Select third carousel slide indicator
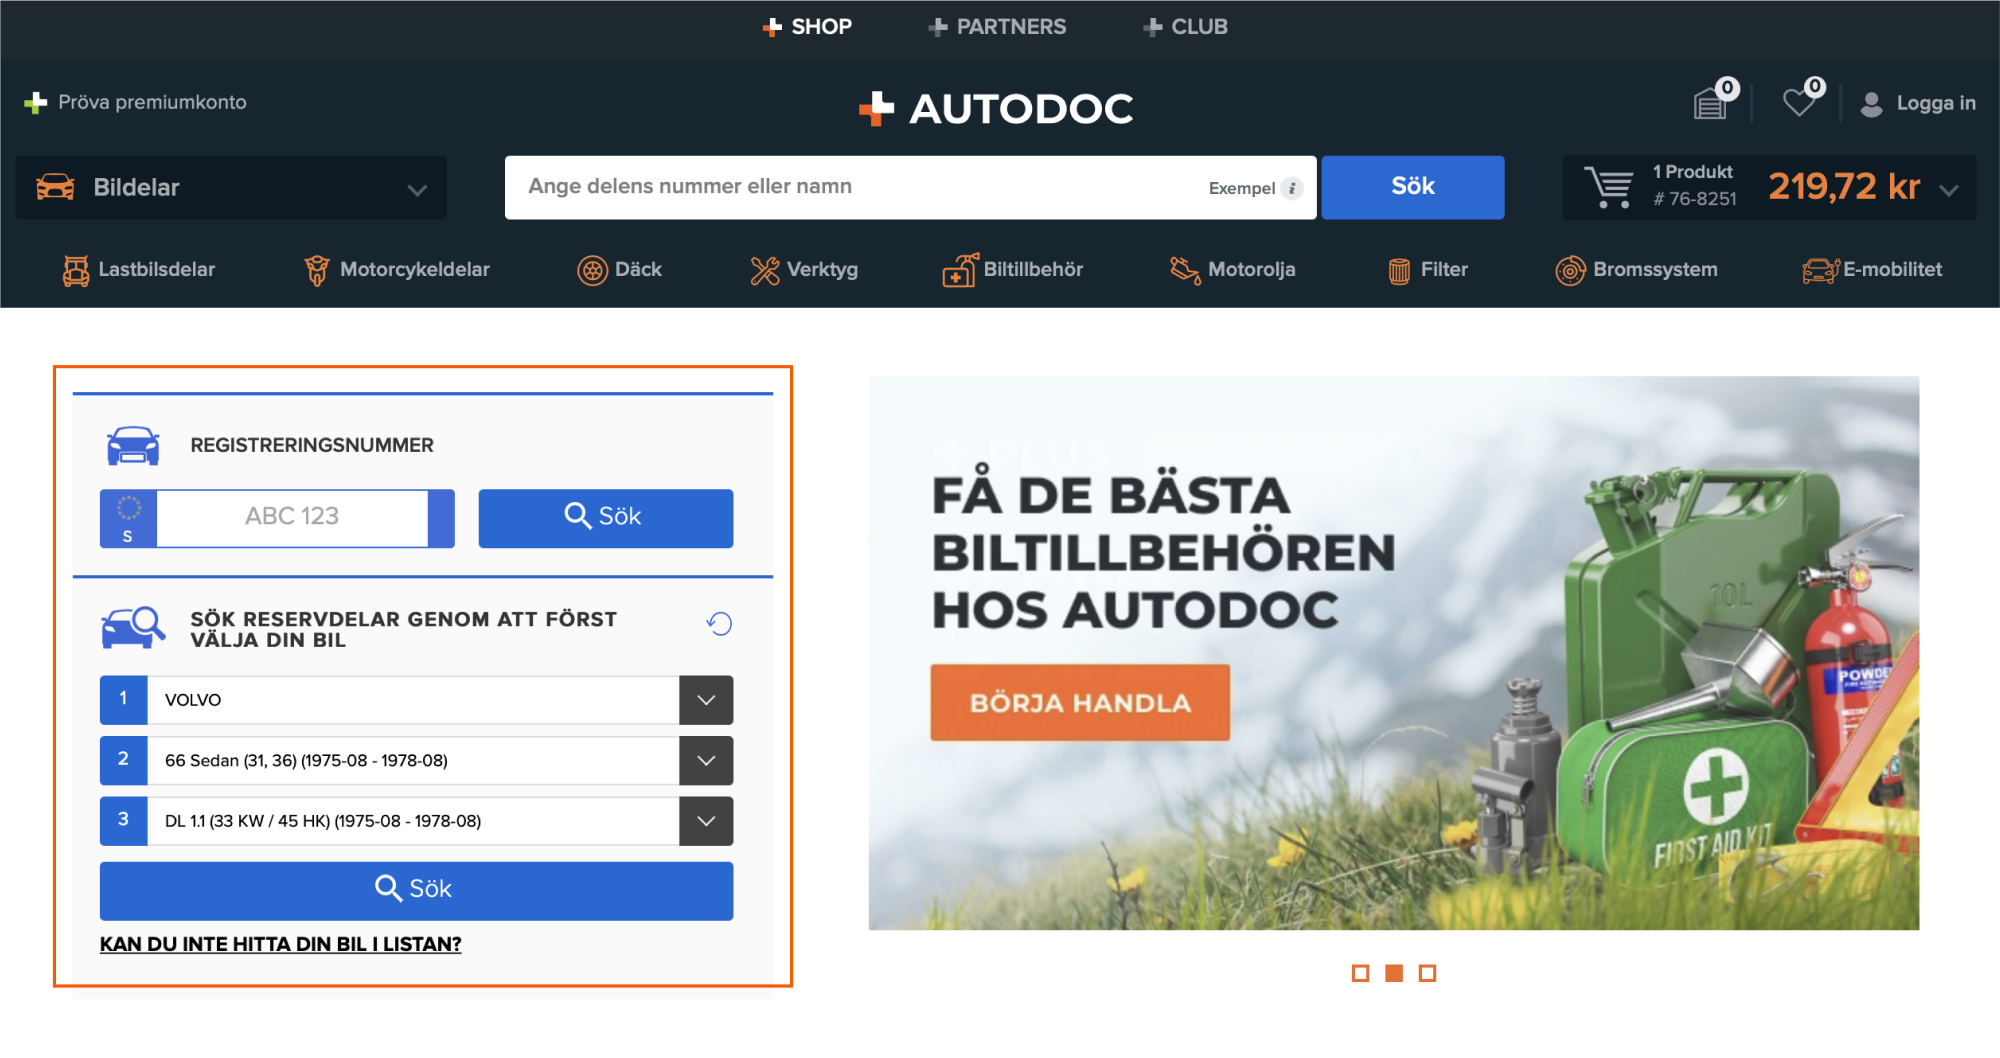This screenshot has height=1058, width=2000. tap(1428, 973)
